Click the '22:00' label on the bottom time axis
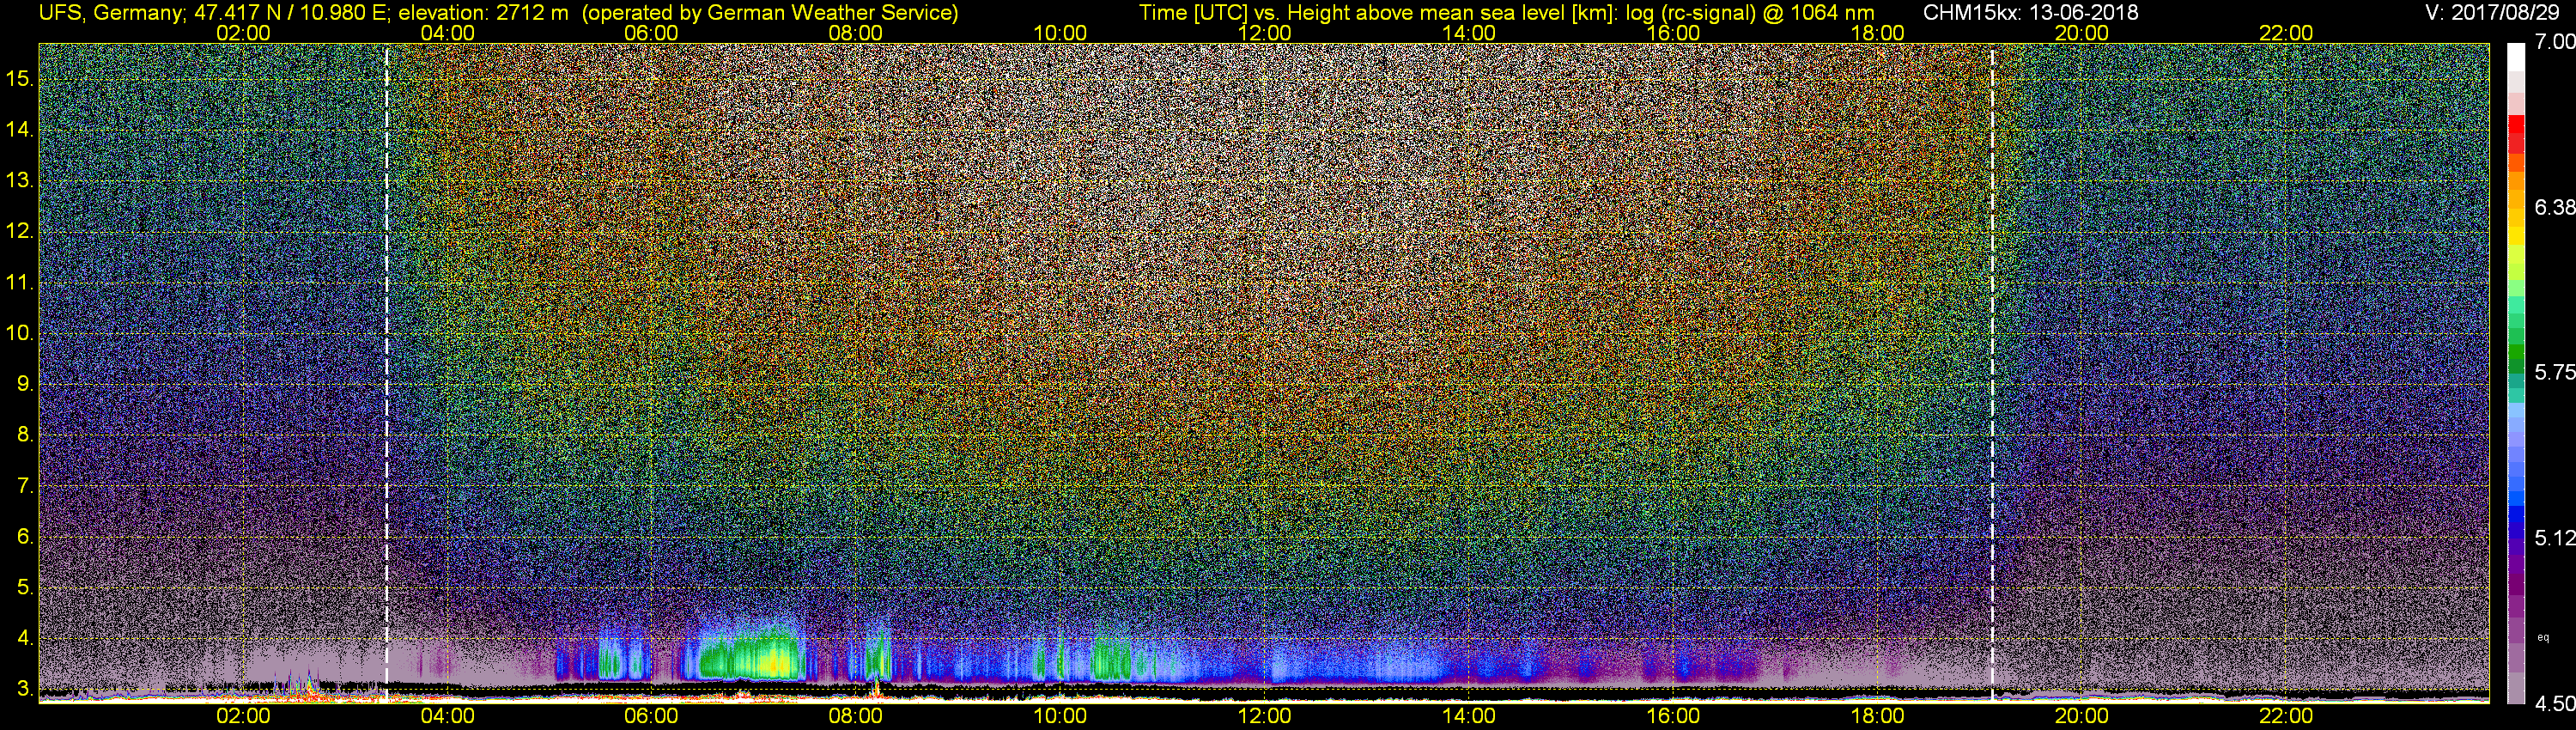This screenshot has width=2576, height=730. pyautogui.click(x=2286, y=716)
